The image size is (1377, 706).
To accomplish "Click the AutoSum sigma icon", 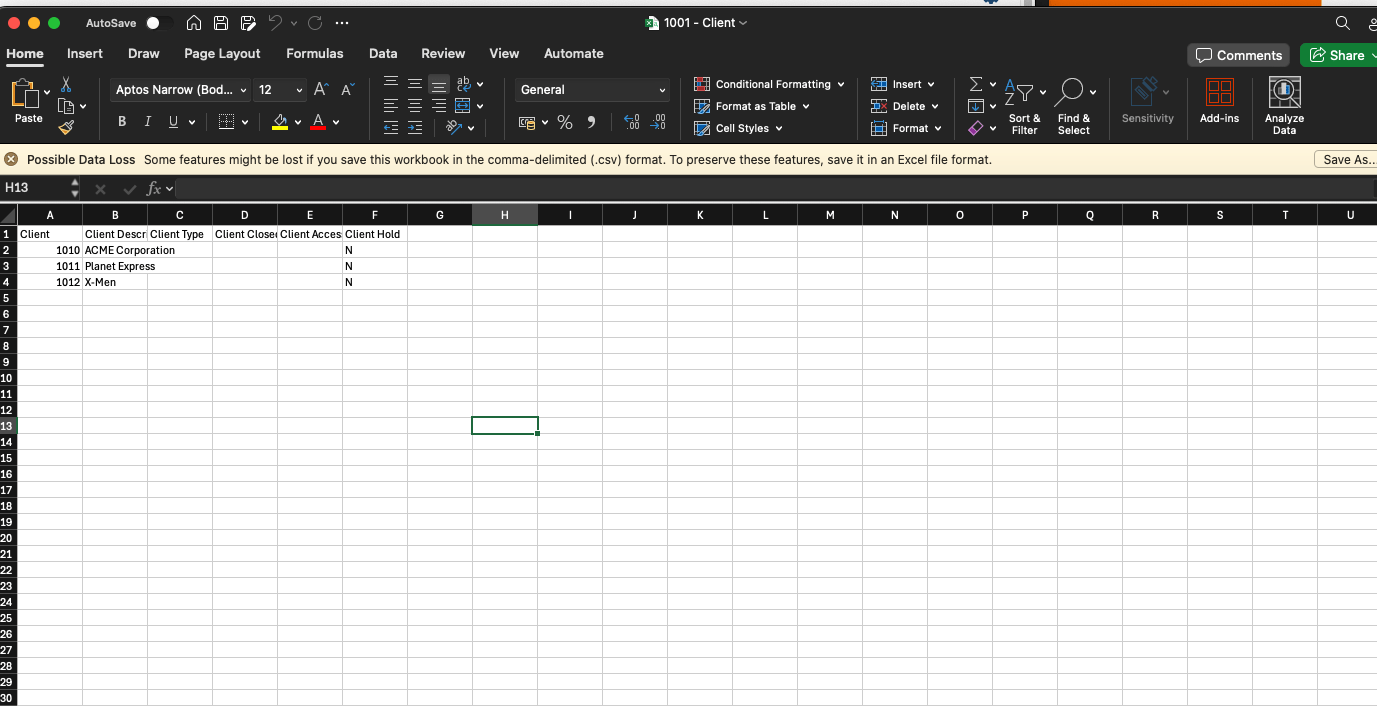I will point(976,85).
